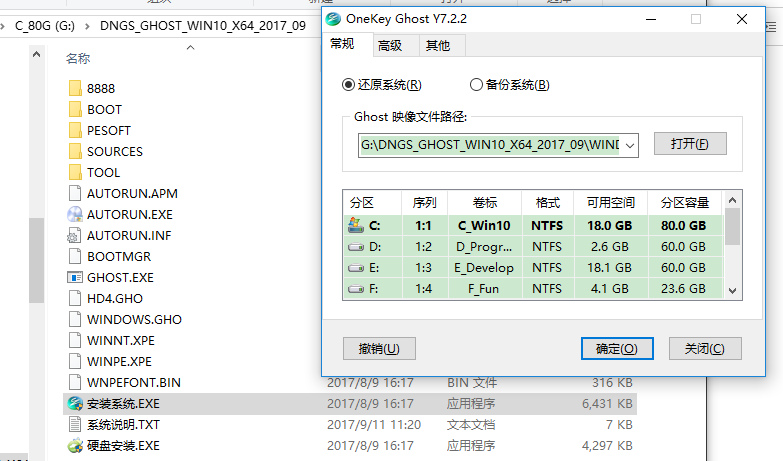Select the PESOFT folder icon
783x461 pixels.
click(x=75, y=130)
